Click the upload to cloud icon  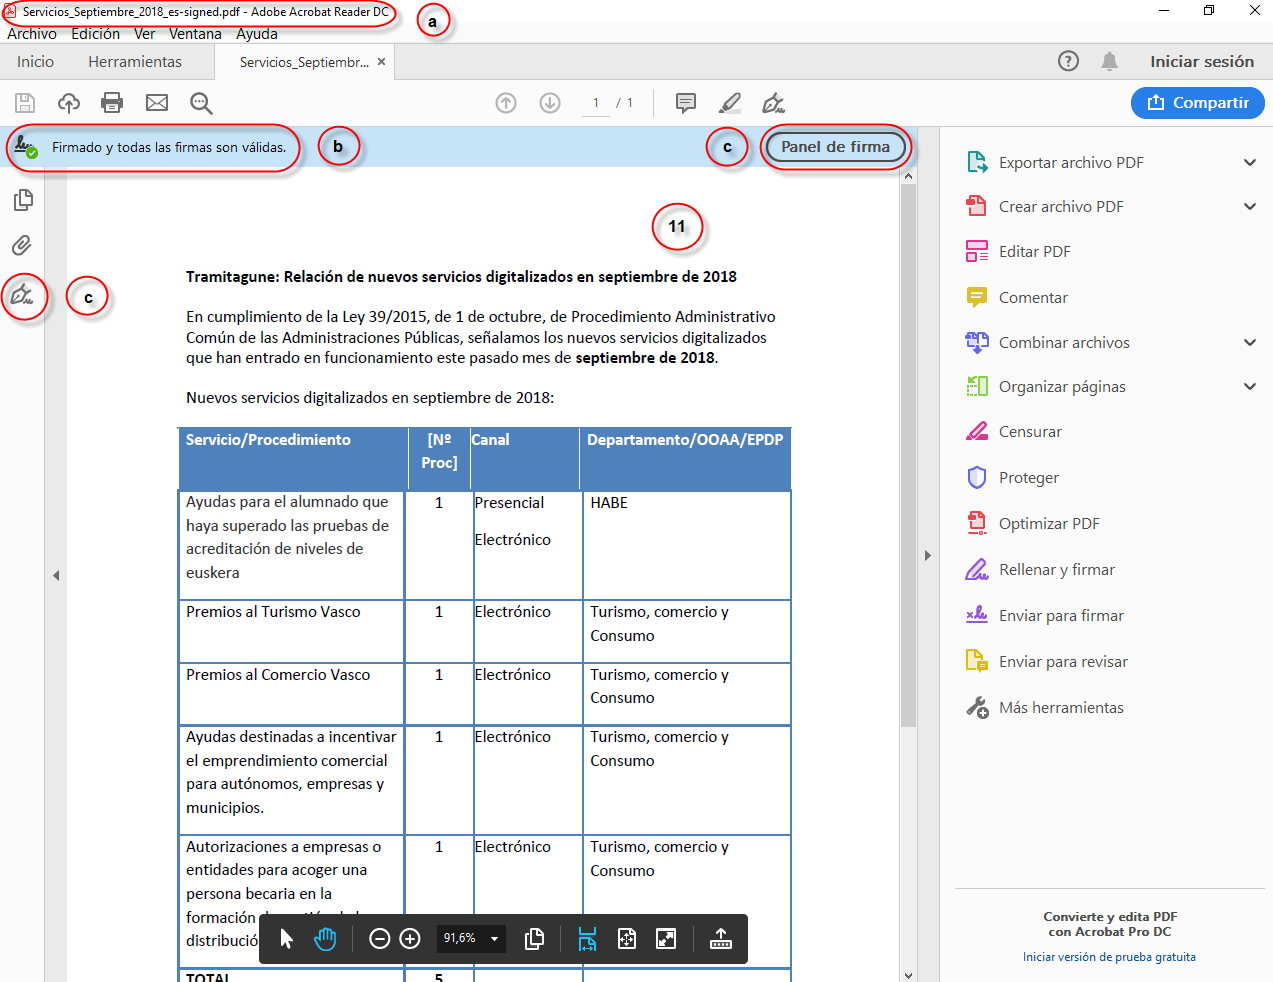point(69,103)
